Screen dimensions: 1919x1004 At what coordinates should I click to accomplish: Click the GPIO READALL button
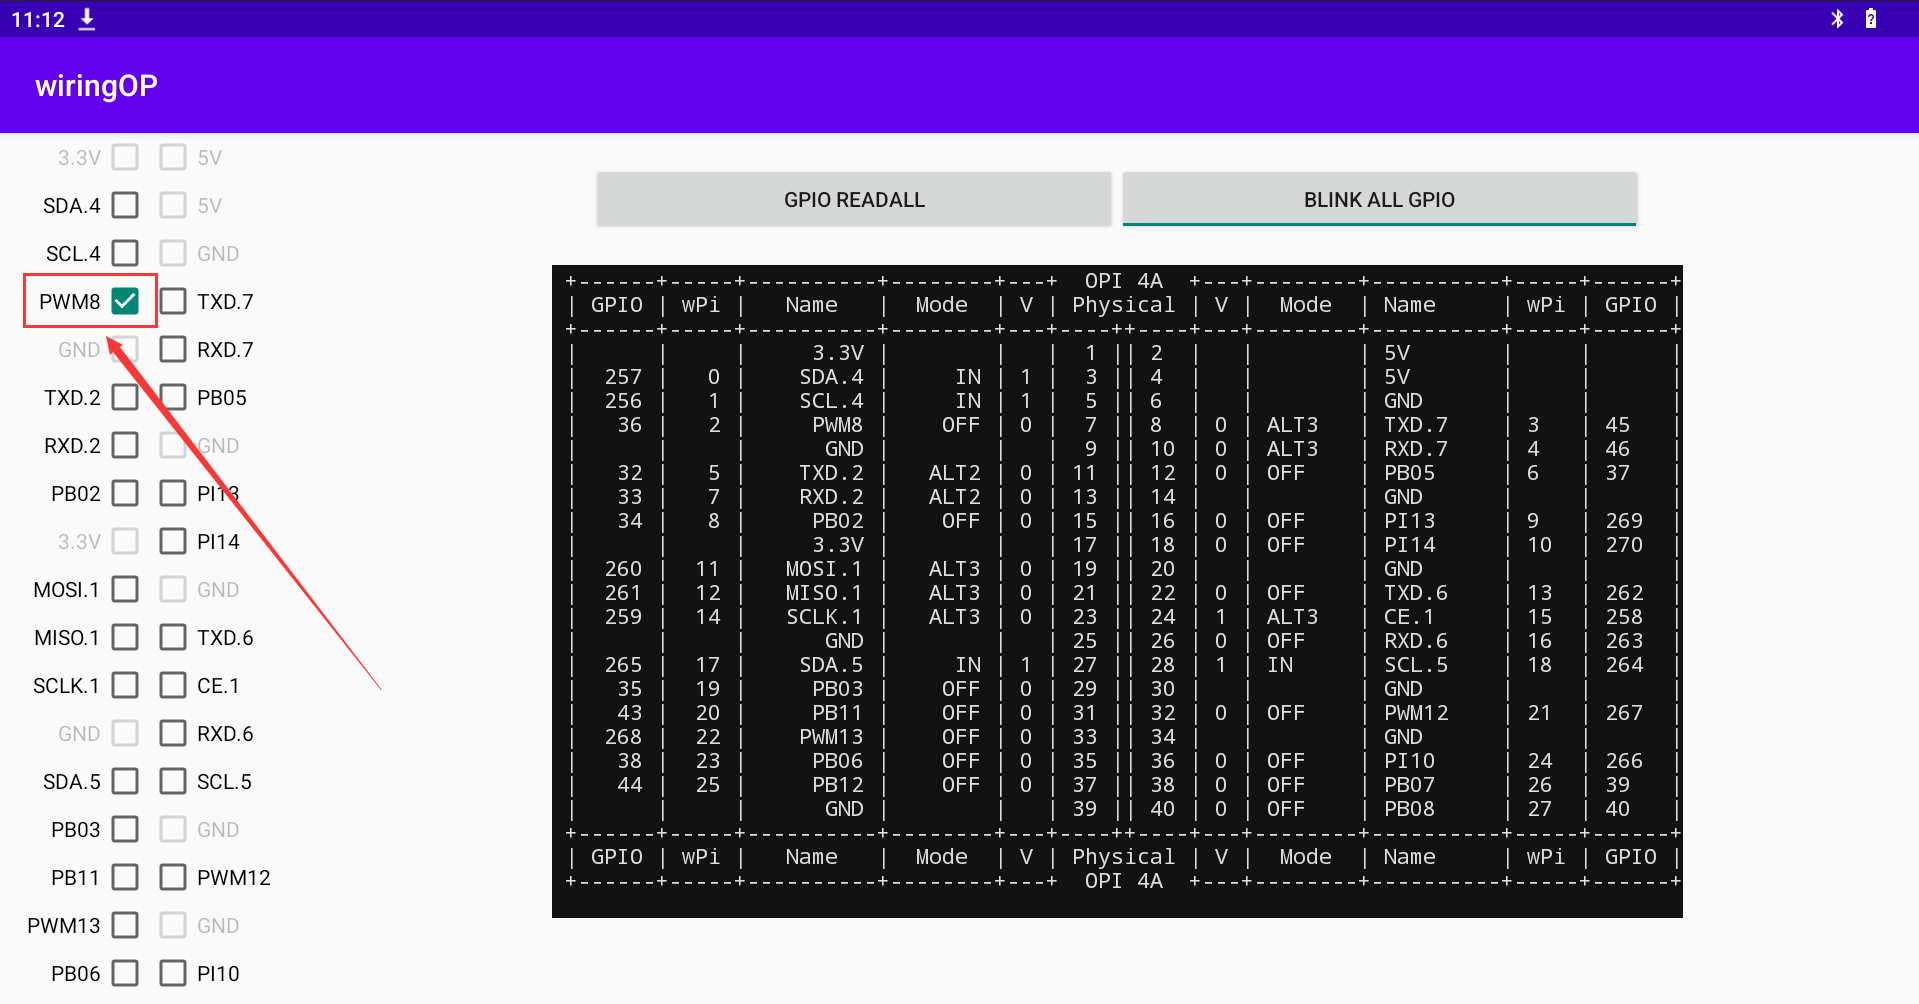pyautogui.click(x=854, y=199)
